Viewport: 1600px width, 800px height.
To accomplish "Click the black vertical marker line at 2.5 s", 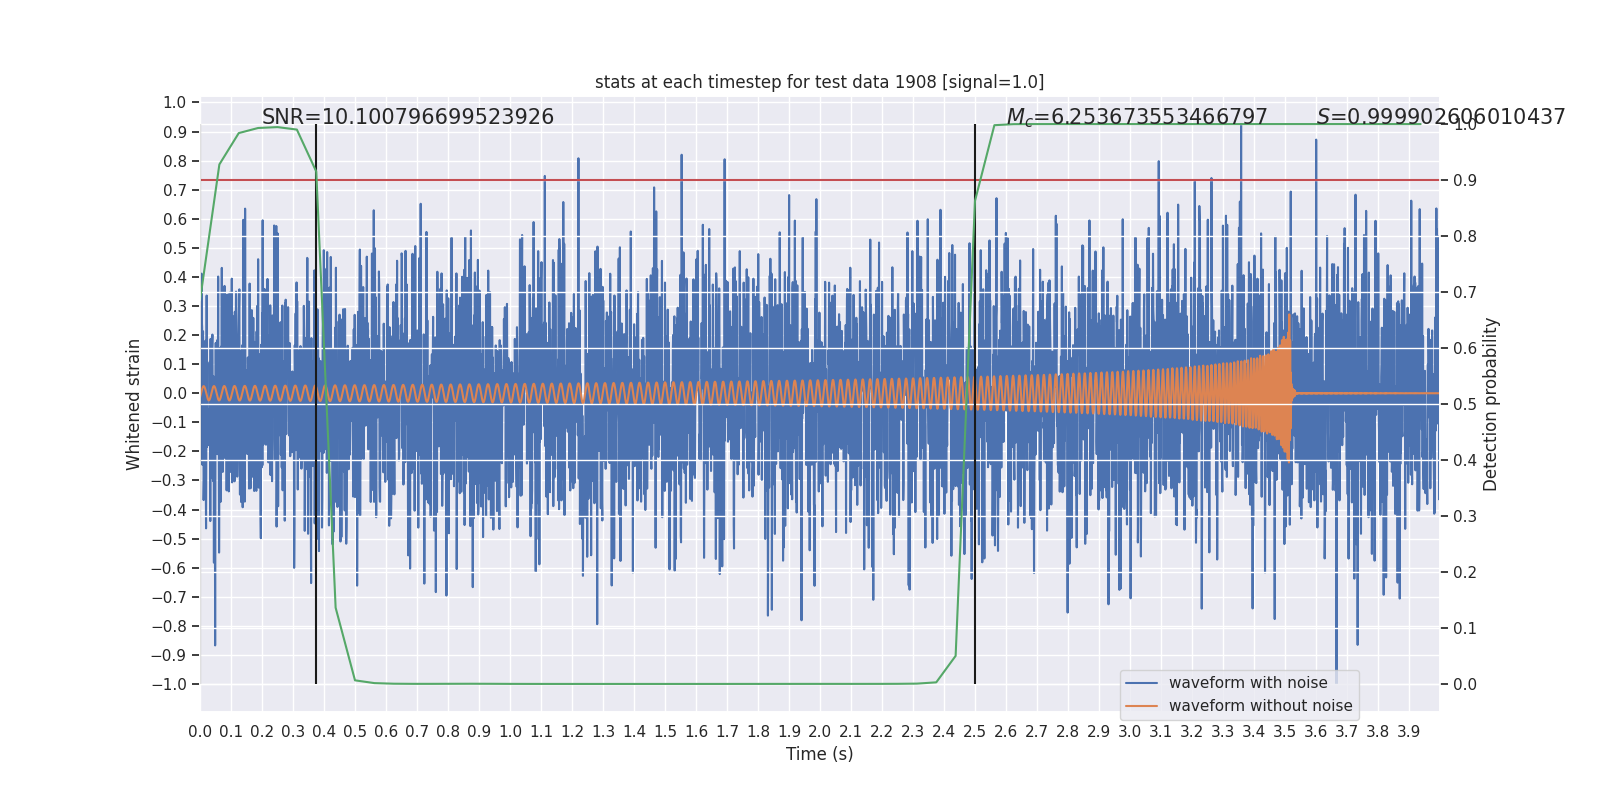I will click(975, 404).
